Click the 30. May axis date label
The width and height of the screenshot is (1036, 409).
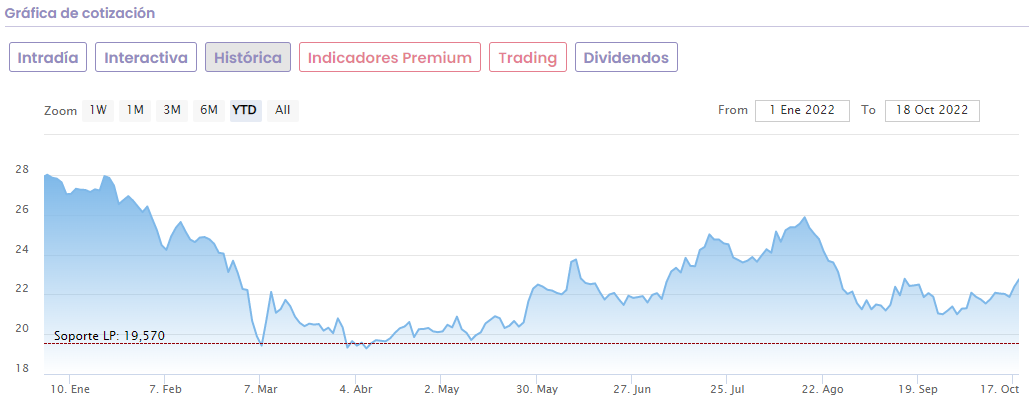538,389
